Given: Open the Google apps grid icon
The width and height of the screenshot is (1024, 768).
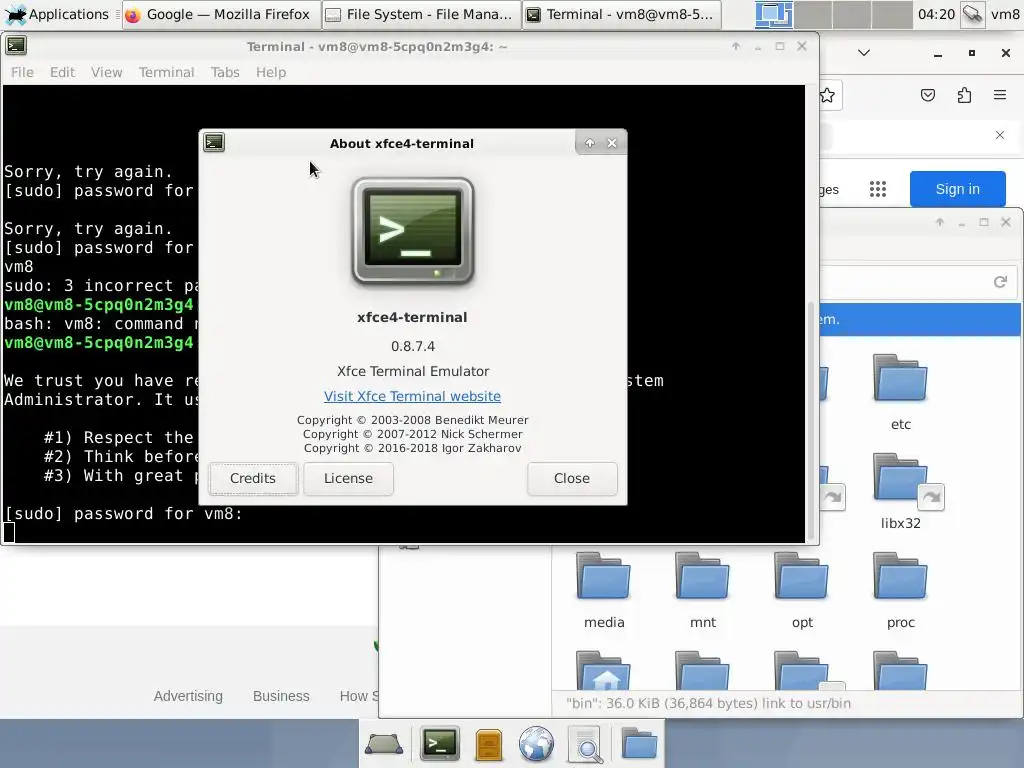Looking at the screenshot, I should [x=878, y=189].
